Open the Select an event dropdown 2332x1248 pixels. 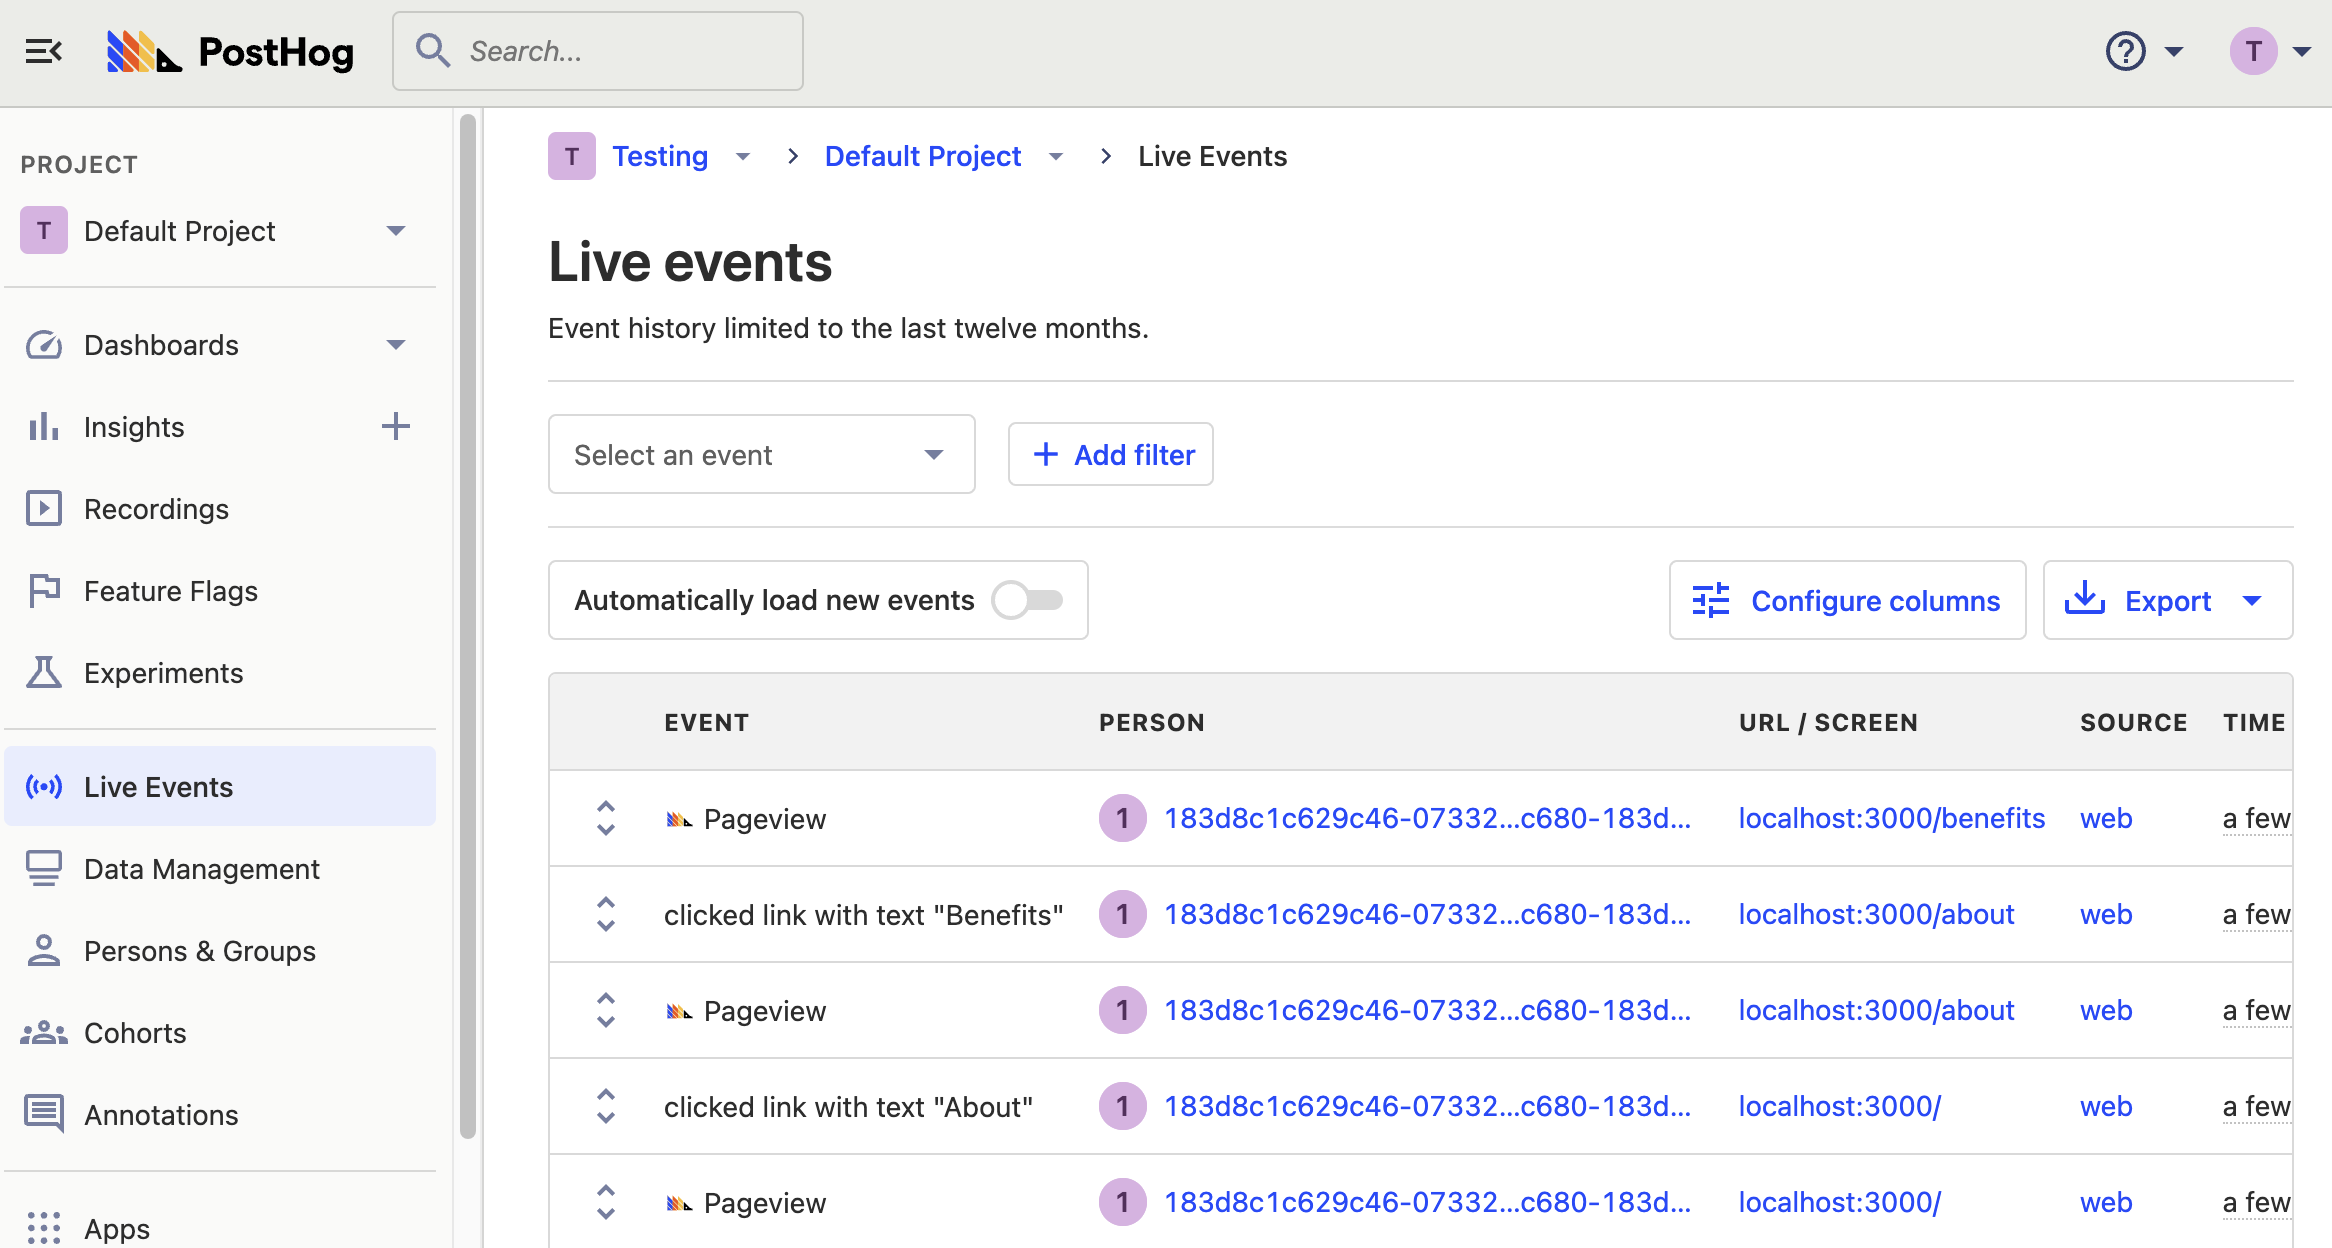761,455
